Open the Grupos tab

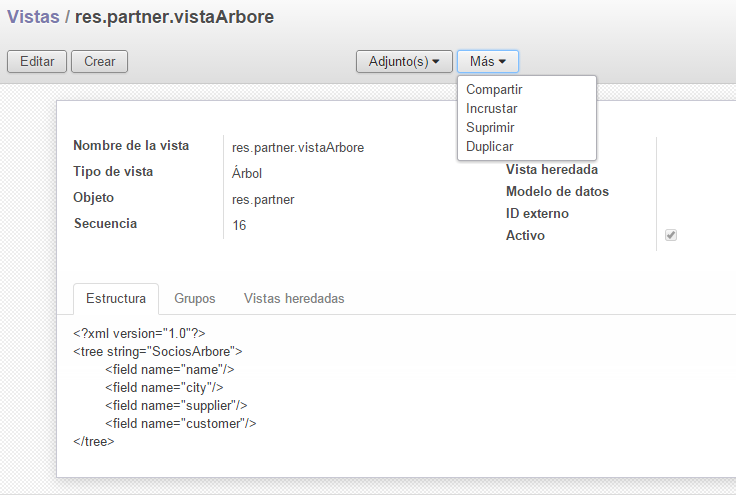195,298
